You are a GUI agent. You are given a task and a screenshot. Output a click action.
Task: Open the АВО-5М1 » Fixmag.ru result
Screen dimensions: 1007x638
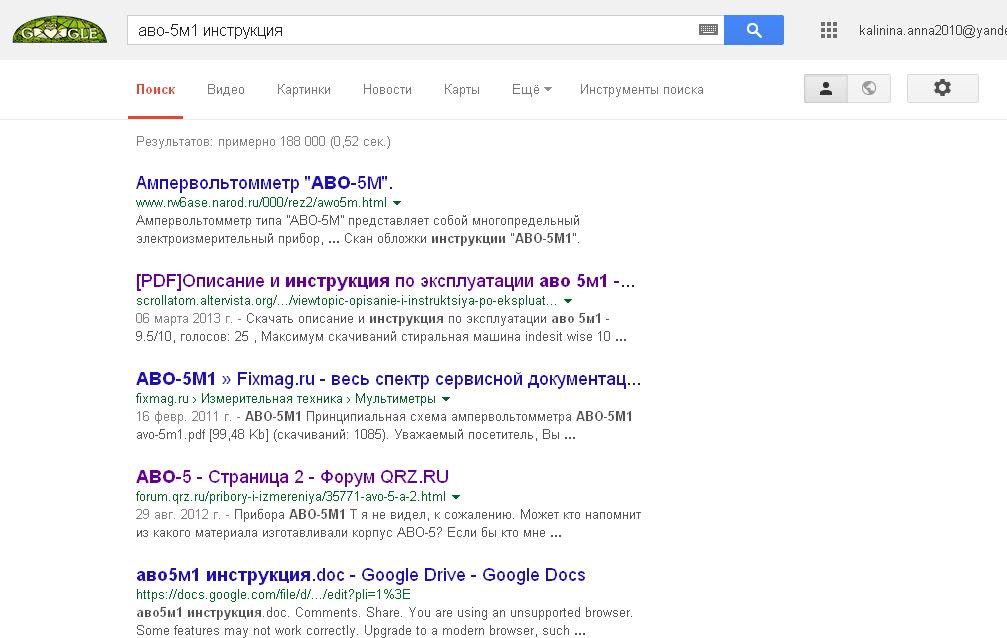pyautogui.click(x=388, y=379)
